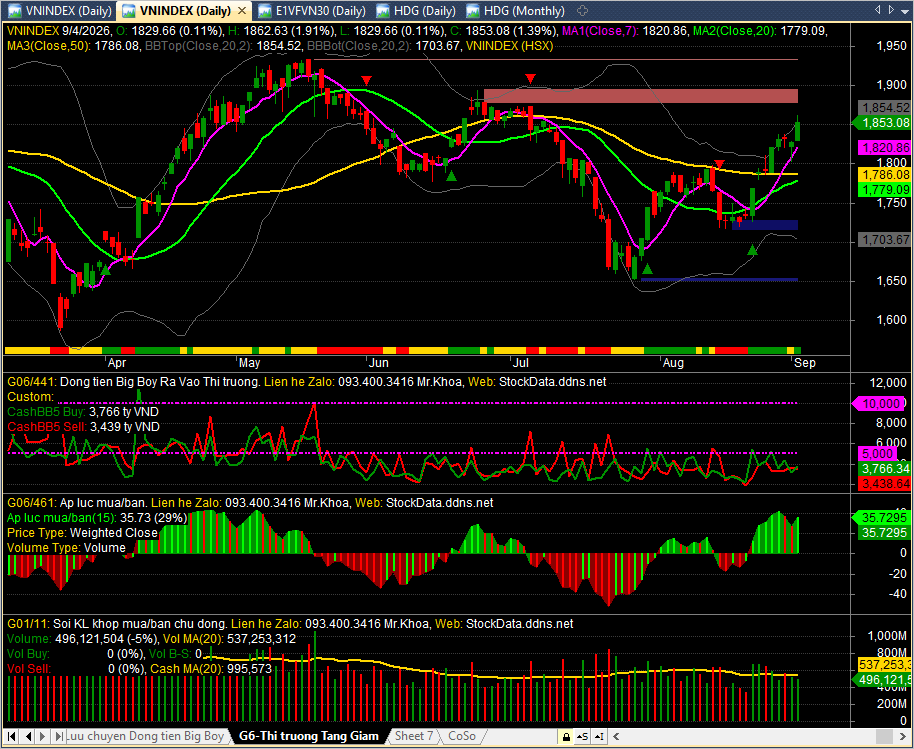Click StockData.ddns.net in G06/461 panel title
This screenshot has width=914, height=749.
pyautogui.click(x=440, y=502)
